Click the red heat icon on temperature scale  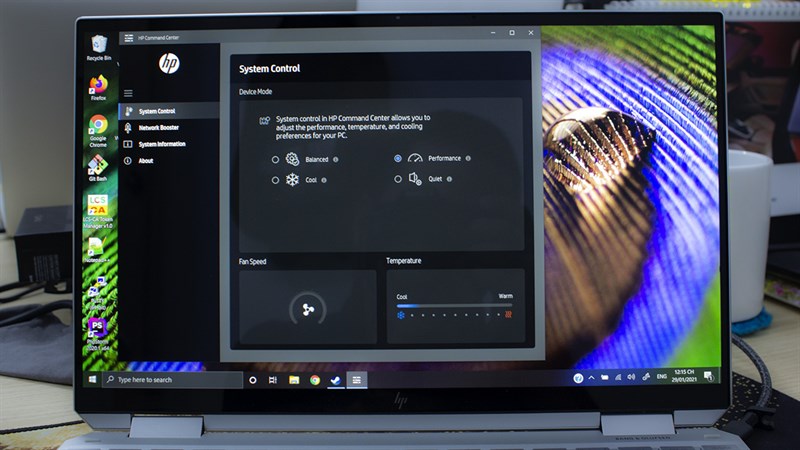508,314
